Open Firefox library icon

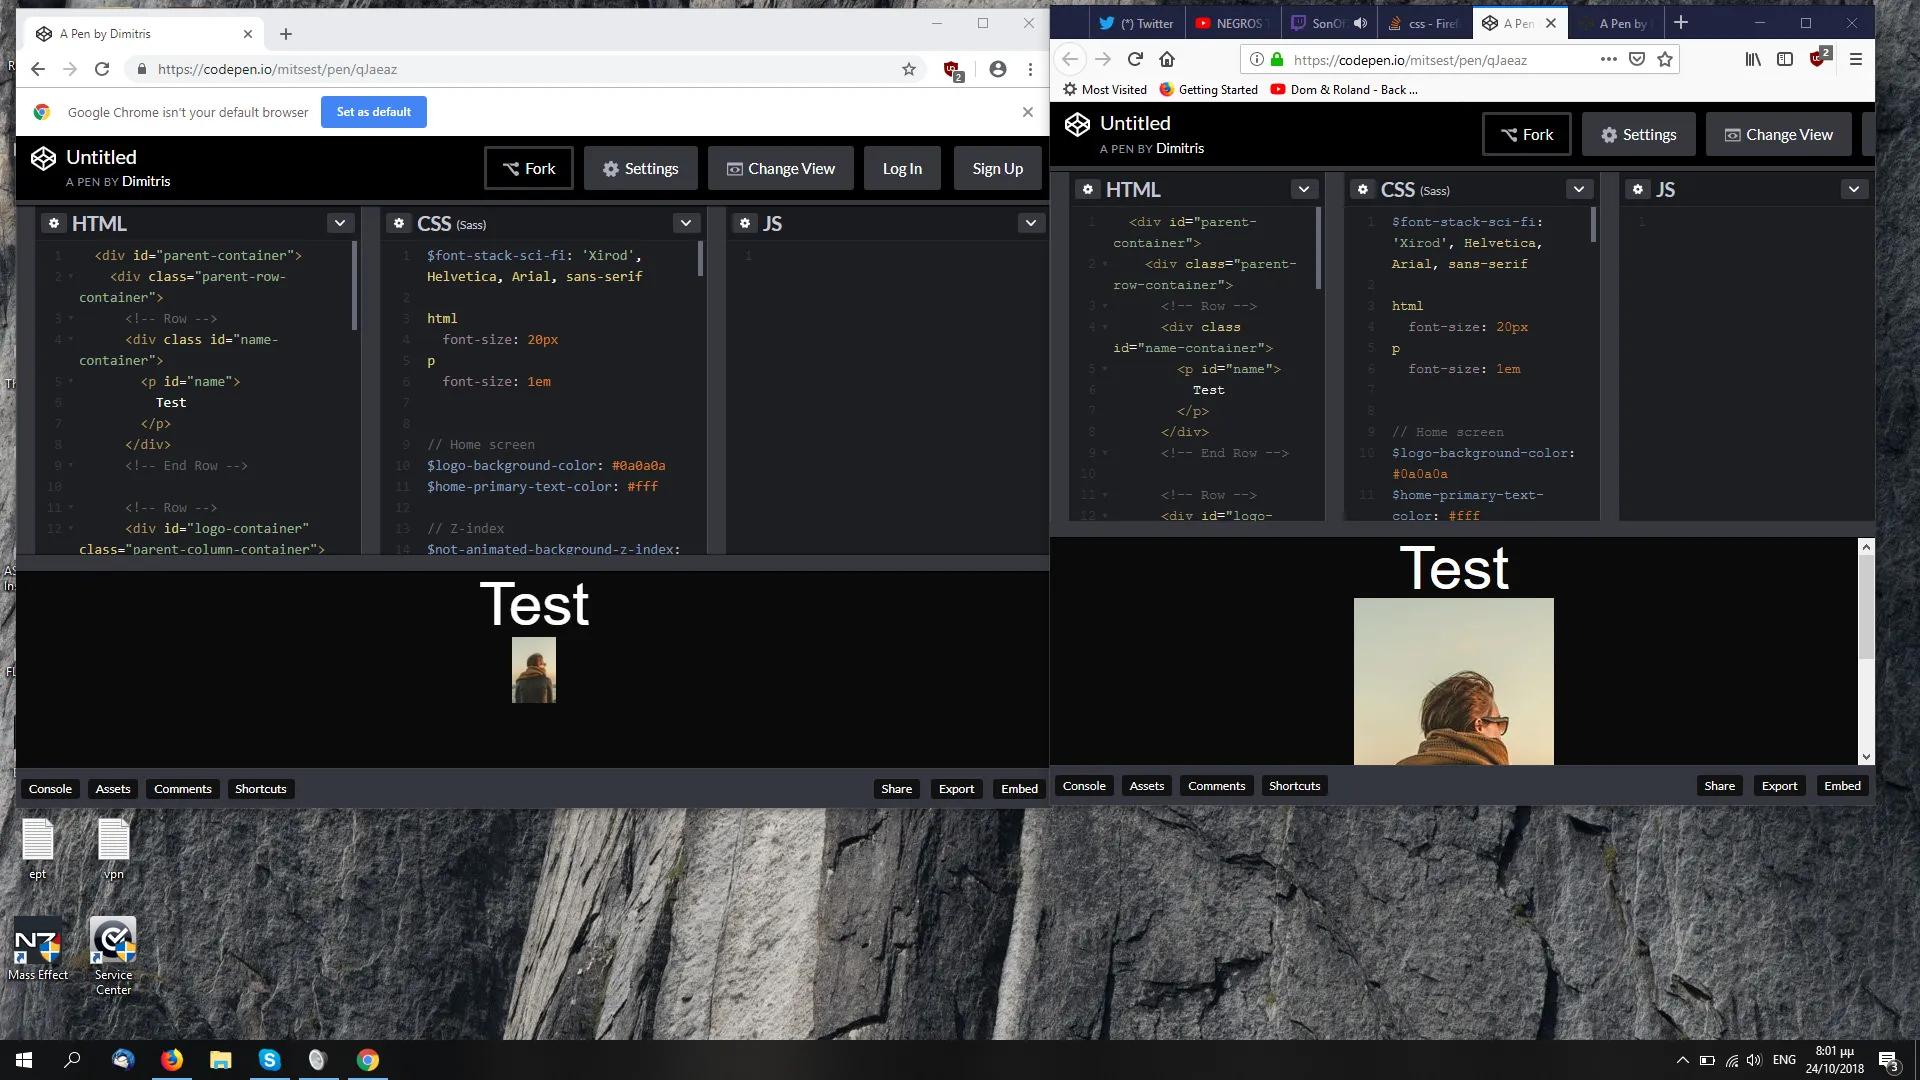1753,59
